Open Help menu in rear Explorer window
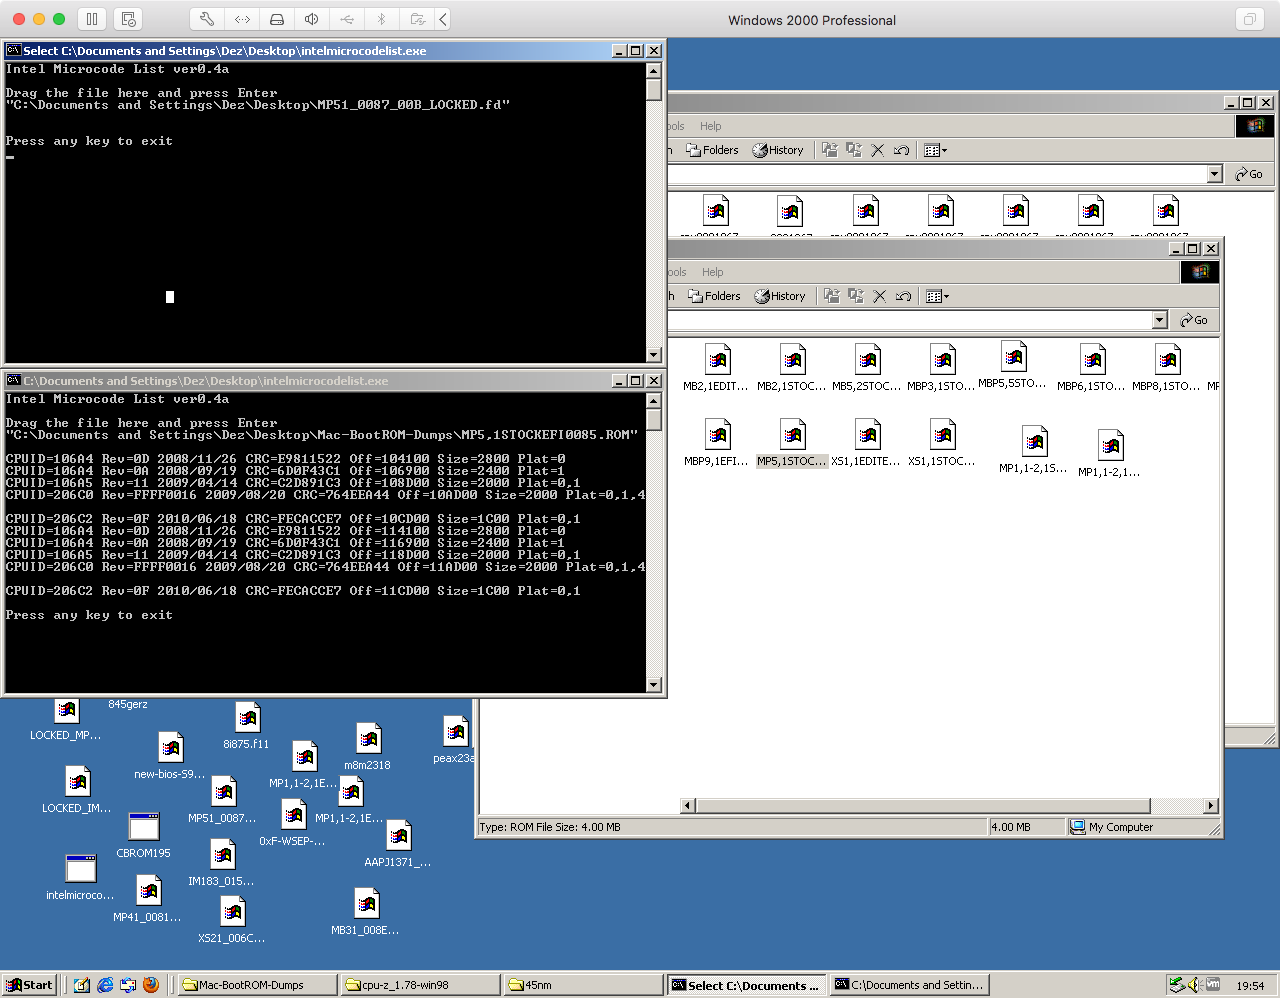Image resolution: width=1280 pixels, height=998 pixels. (710, 126)
